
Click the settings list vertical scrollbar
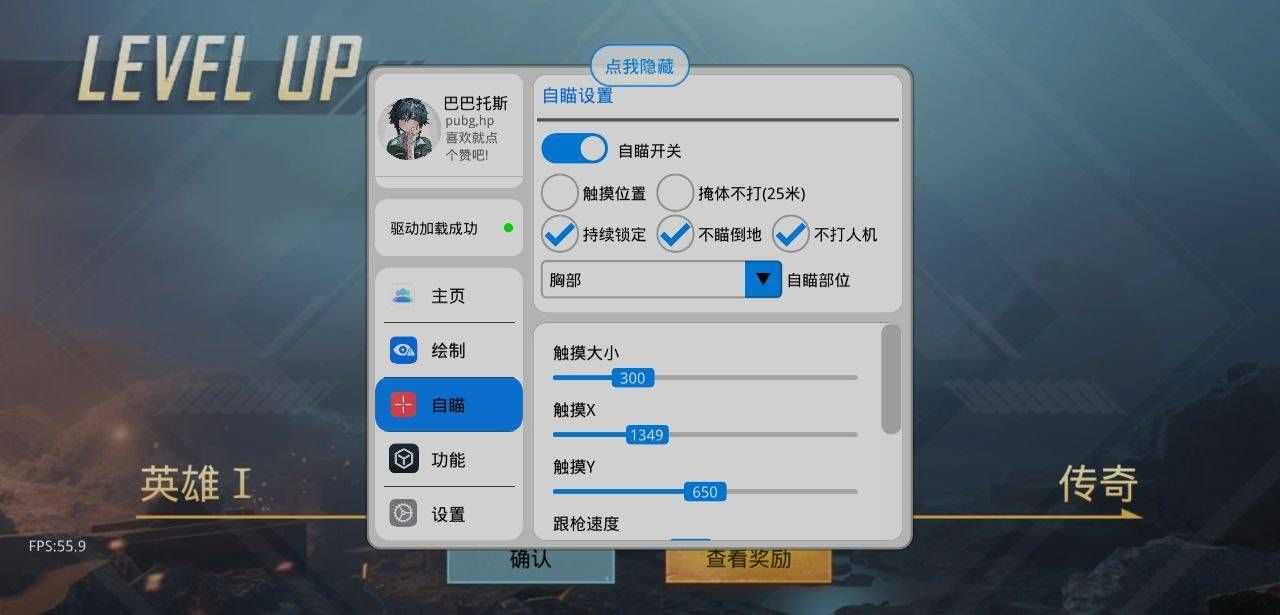(x=890, y=379)
